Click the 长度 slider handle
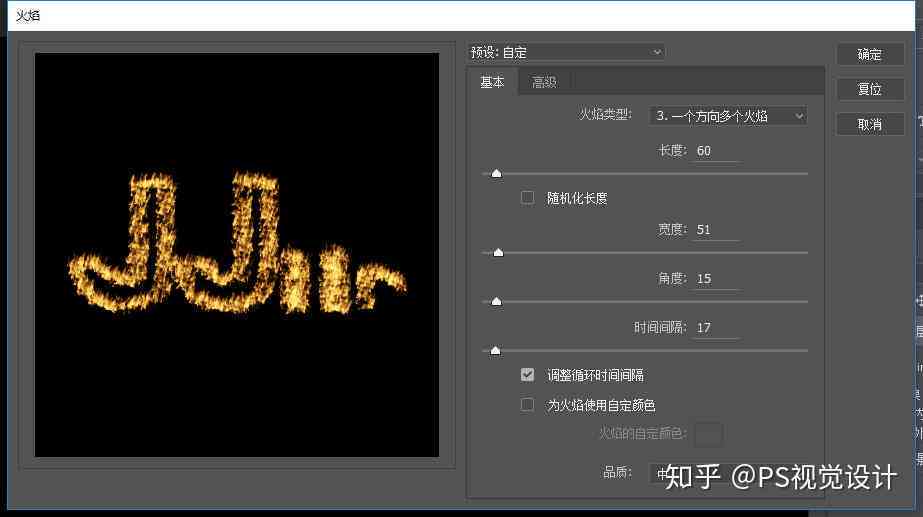923x517 pixels. (496, 174)
